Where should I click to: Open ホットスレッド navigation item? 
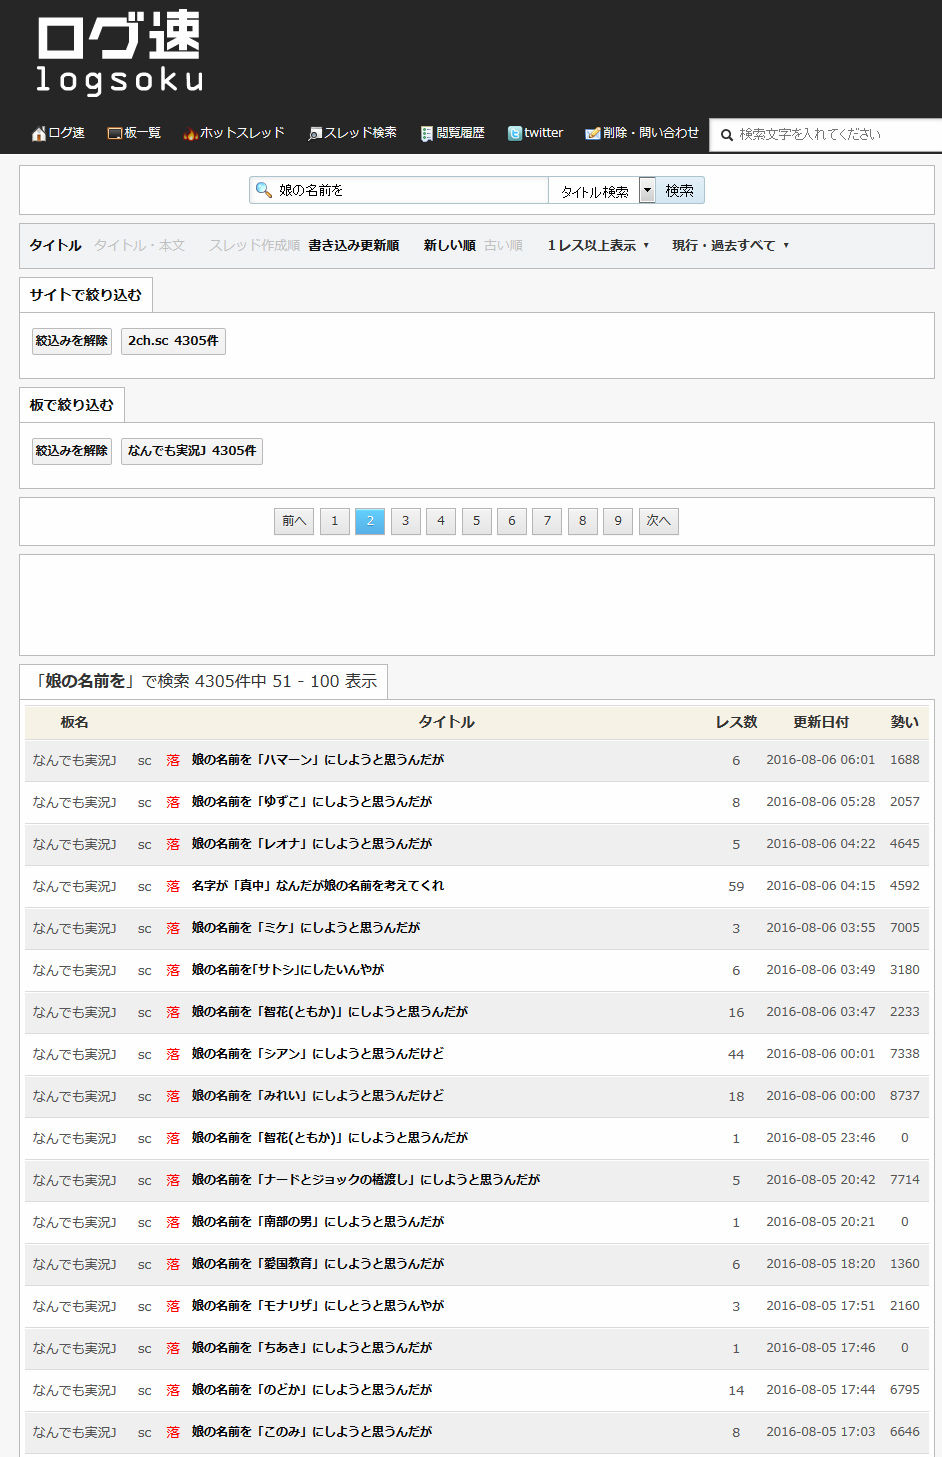pyautogui.click(x=242, y=133)
